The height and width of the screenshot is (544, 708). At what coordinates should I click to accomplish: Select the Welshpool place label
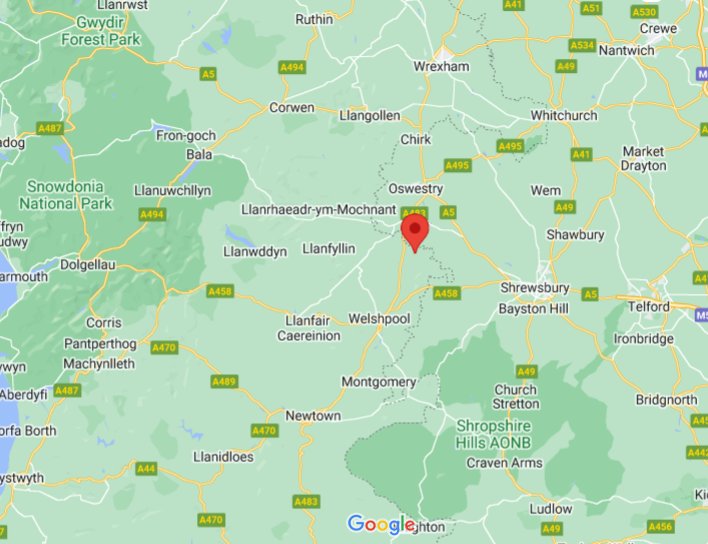point(379,319)
